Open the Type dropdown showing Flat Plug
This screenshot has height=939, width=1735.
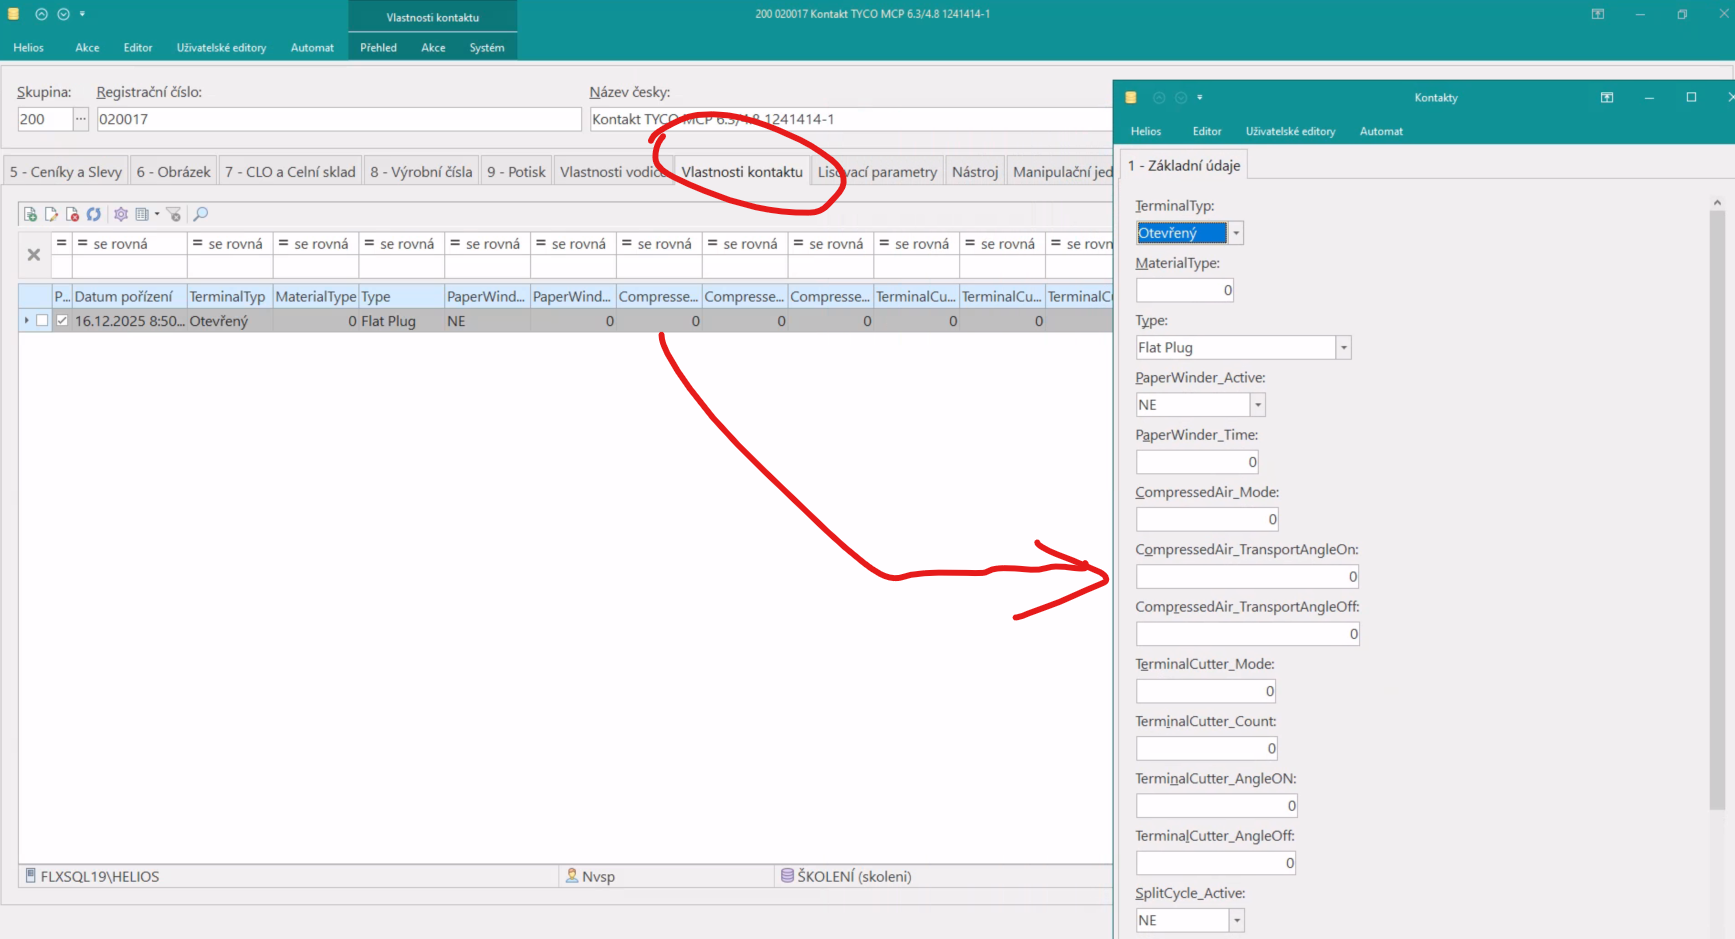pos(1343,348)
